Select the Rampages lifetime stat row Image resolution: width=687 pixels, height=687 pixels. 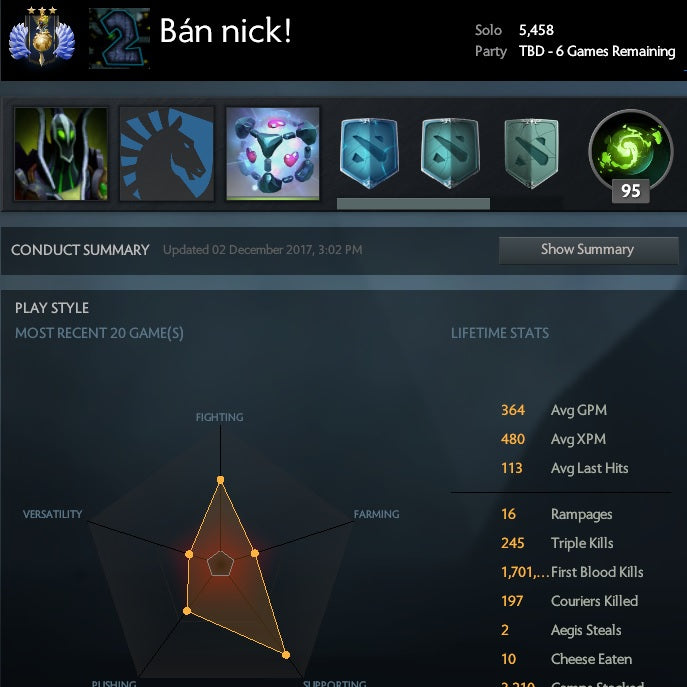pyautogui.click(x=561, y=514)
